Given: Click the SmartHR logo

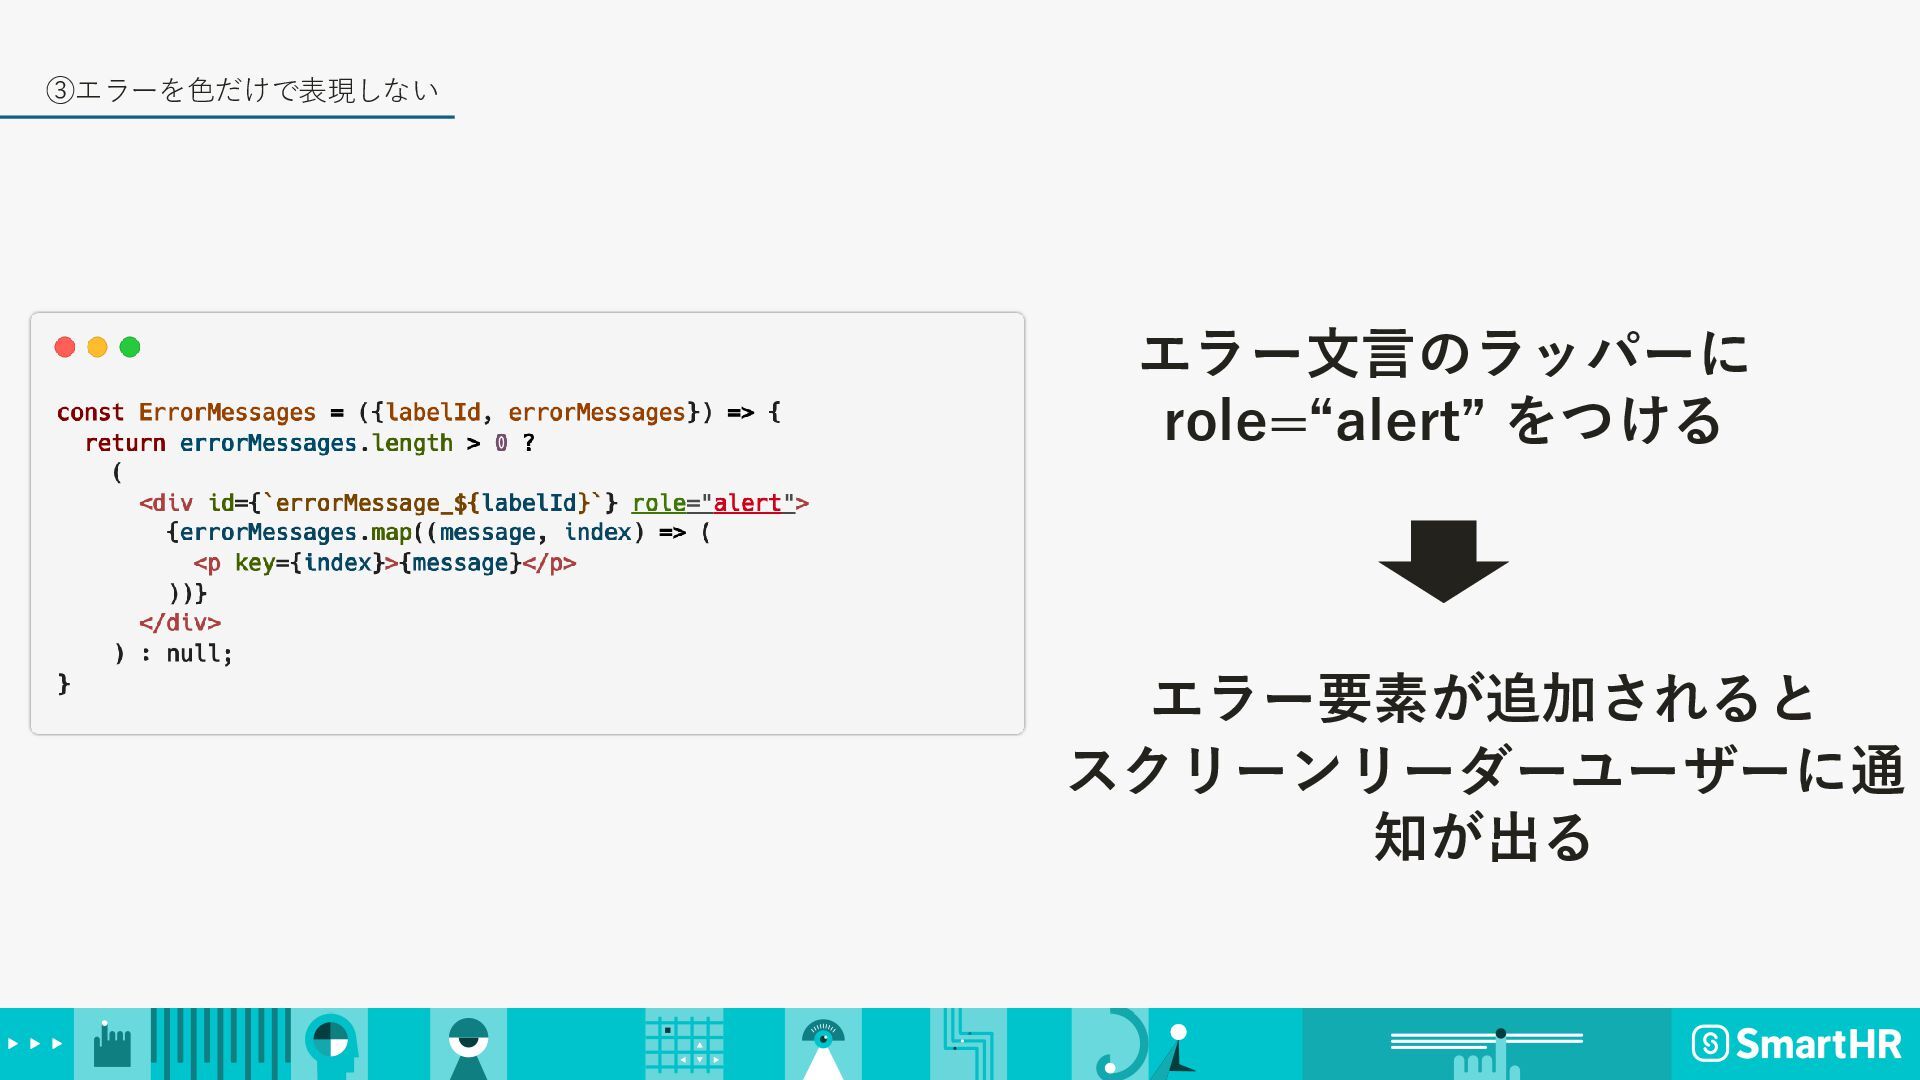Looking at the screenshot, I should (1796, 1044).
